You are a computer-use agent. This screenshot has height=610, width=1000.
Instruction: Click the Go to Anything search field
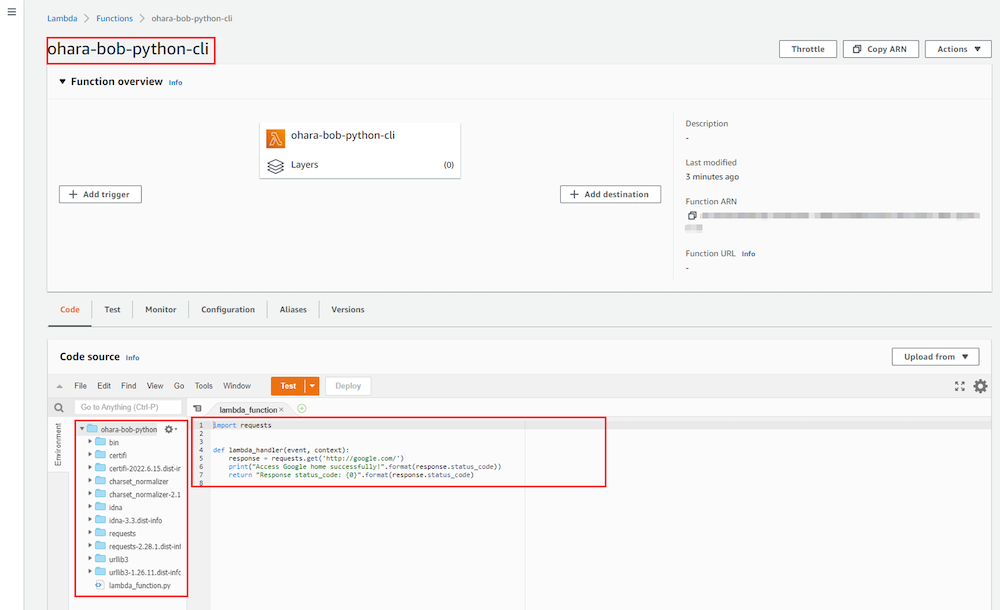click(x=129, y=407)
